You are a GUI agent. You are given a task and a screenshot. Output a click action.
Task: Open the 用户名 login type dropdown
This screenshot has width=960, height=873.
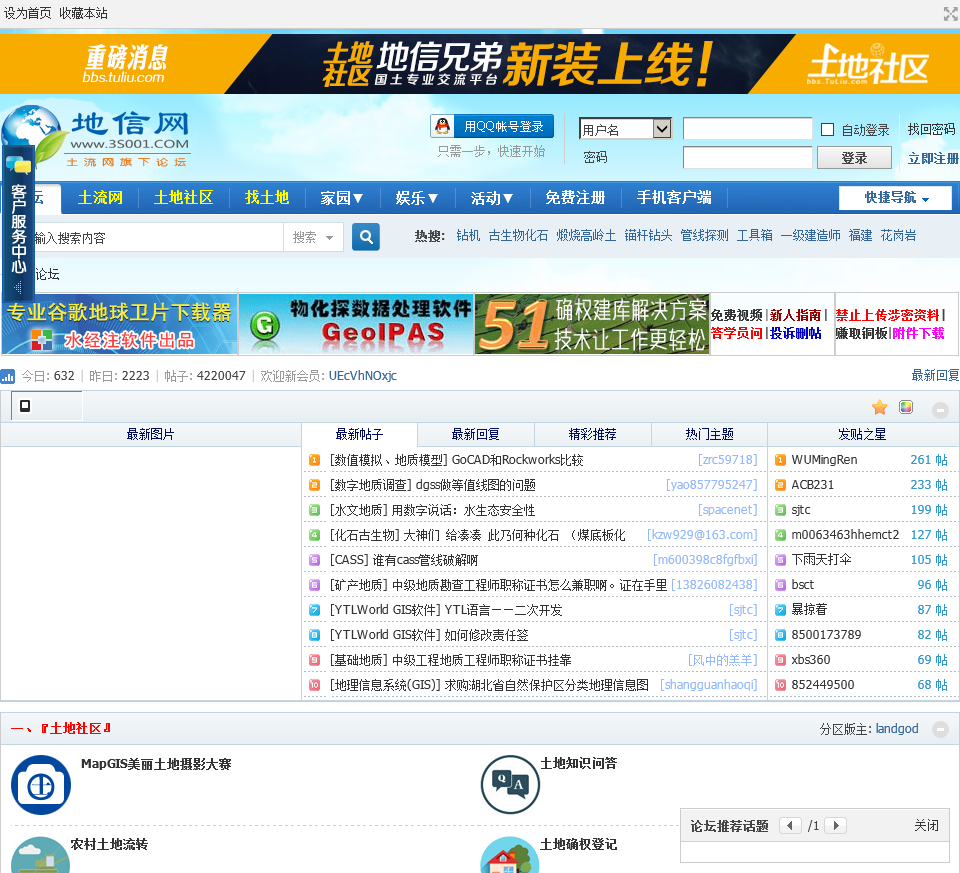pos(625,129)
